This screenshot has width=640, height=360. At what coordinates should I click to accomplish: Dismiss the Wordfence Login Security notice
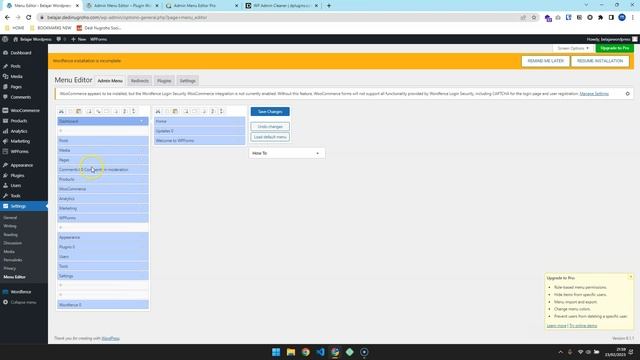627,94
